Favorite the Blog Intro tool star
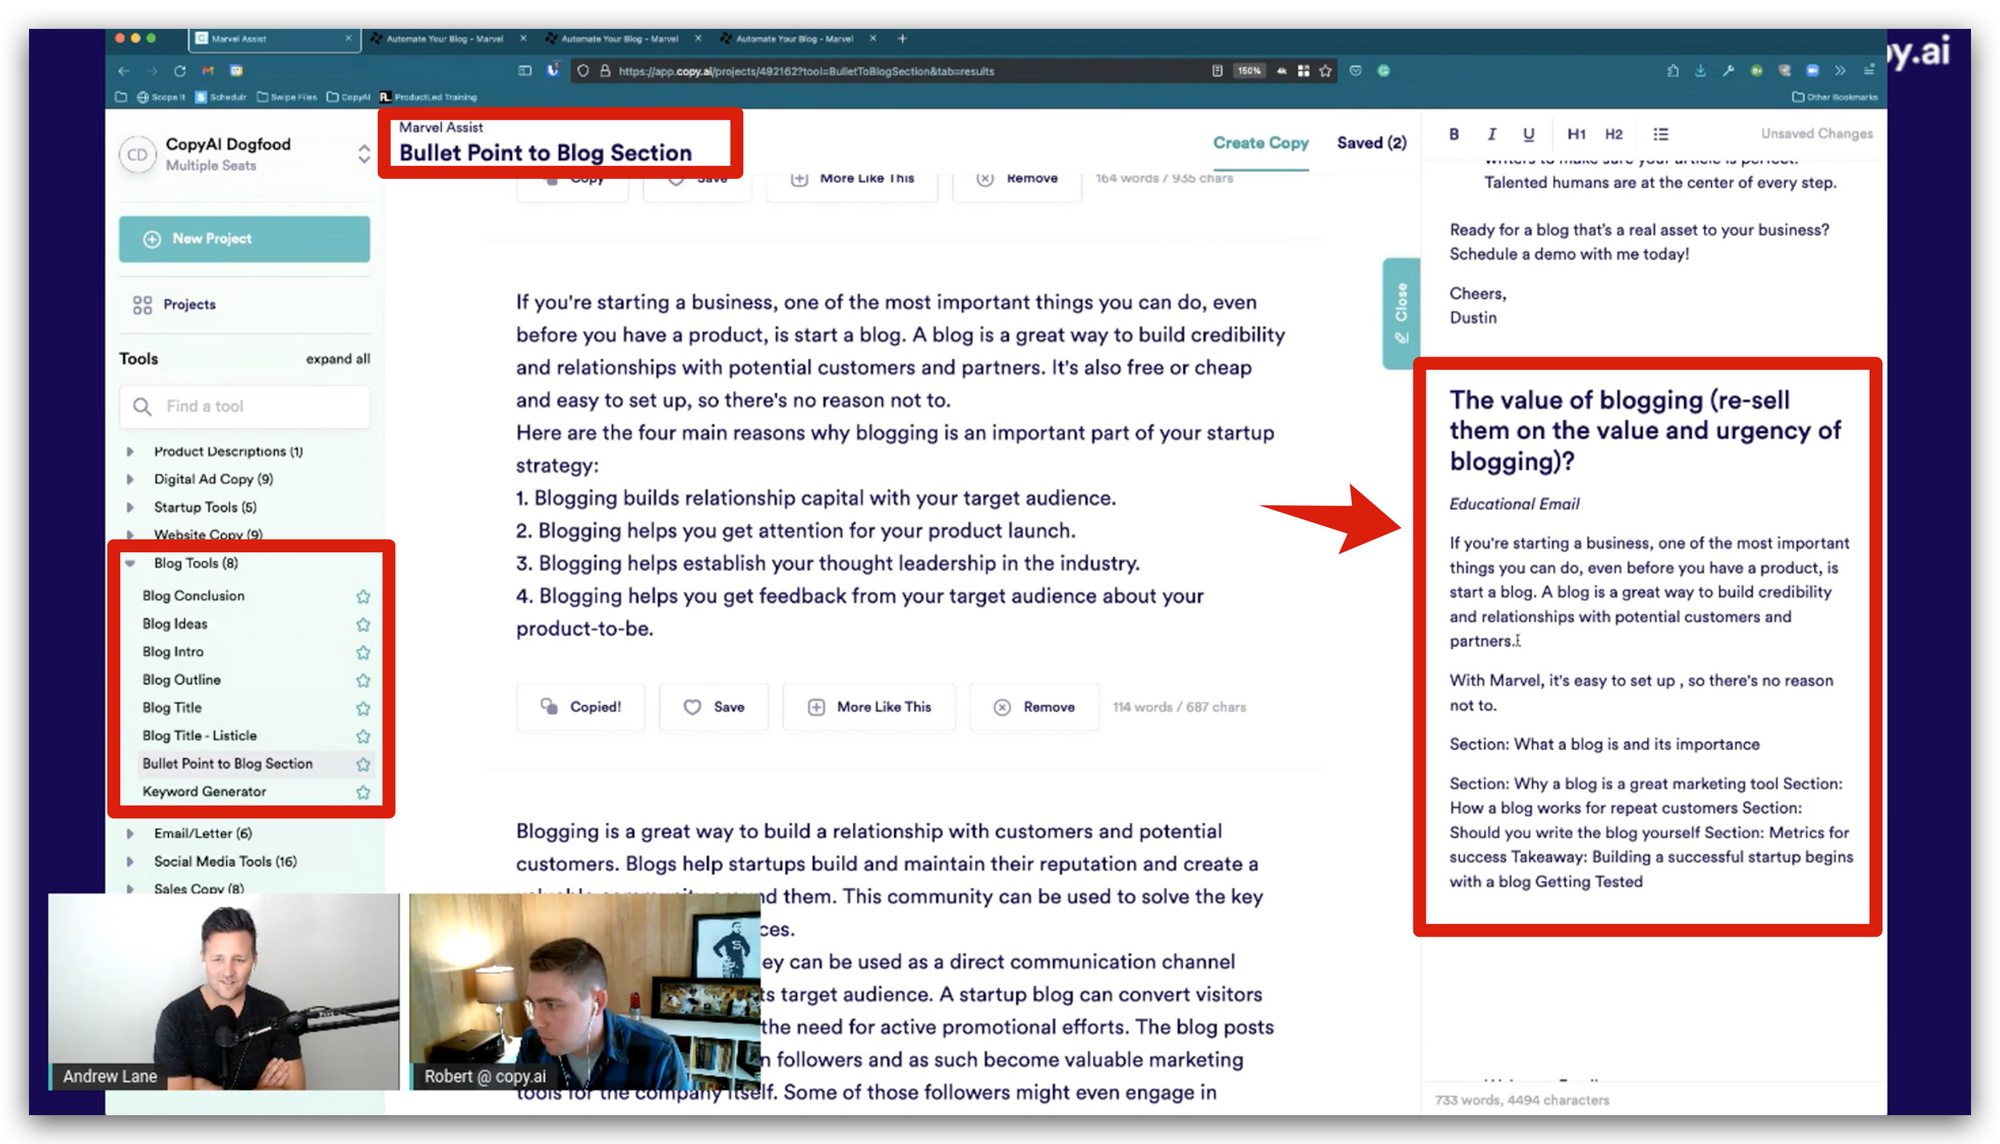 (363, 653)
